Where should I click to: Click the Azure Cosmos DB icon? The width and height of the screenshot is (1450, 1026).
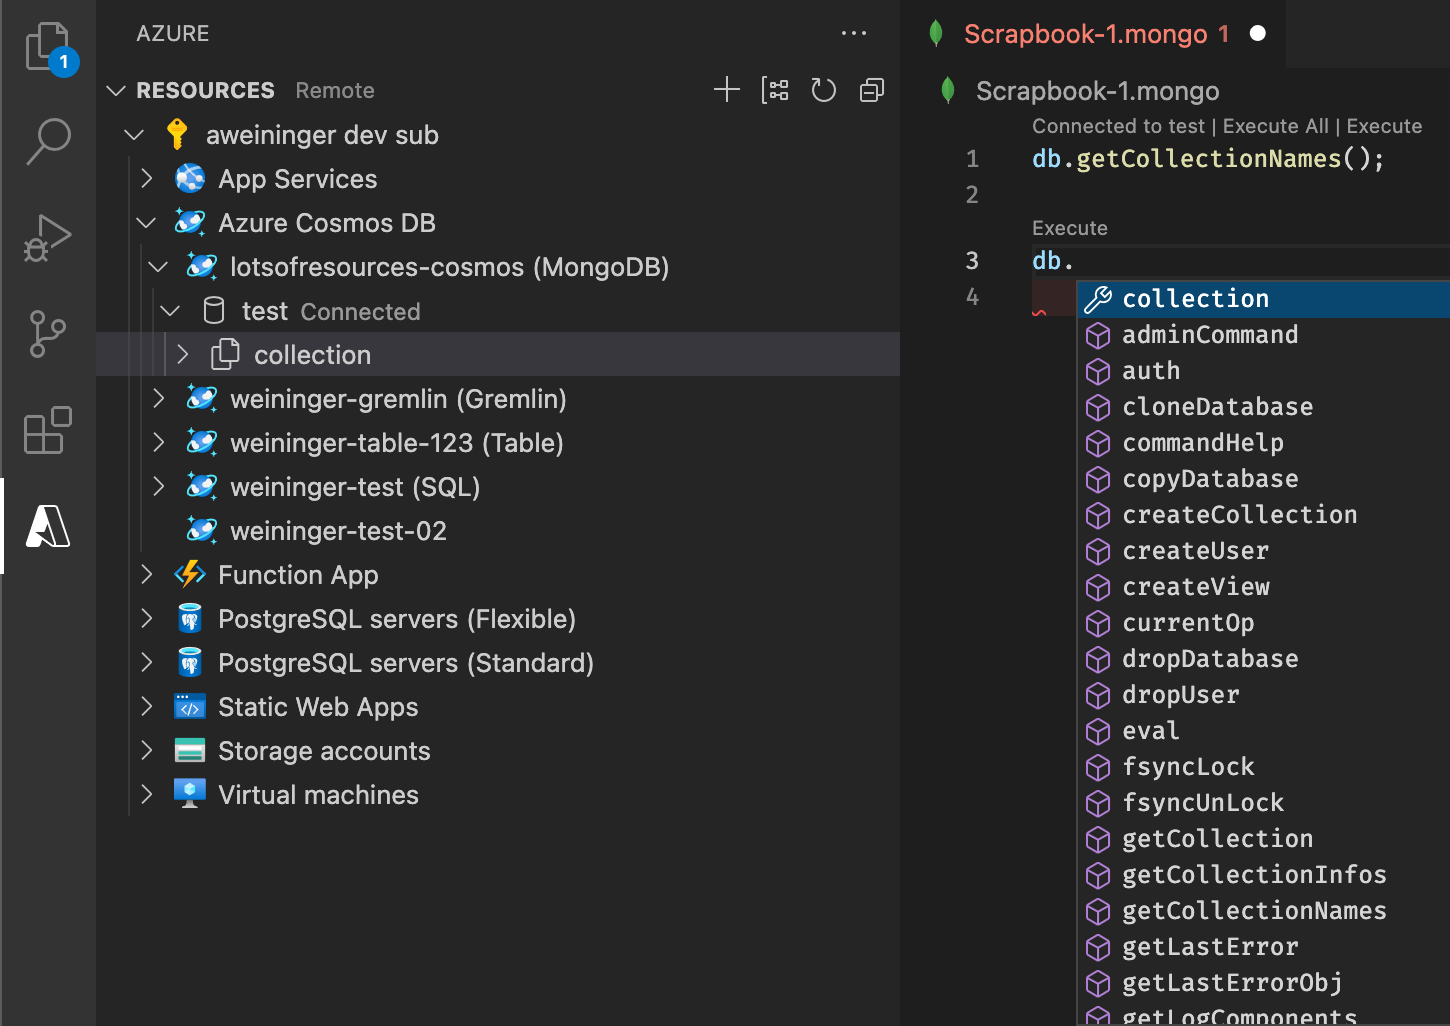click(190, 222)
